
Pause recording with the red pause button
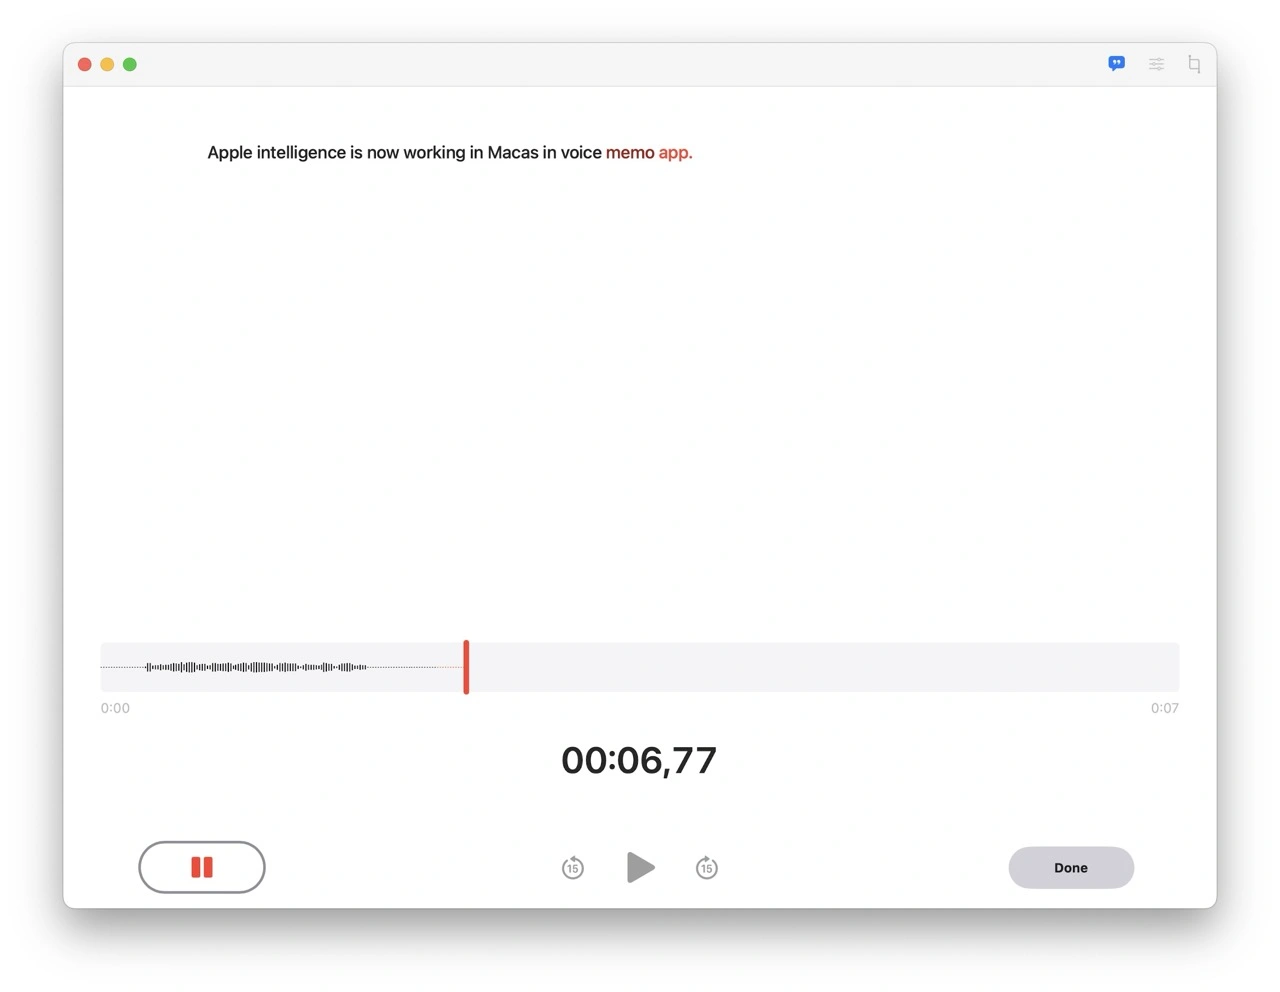tap(202, 867)
